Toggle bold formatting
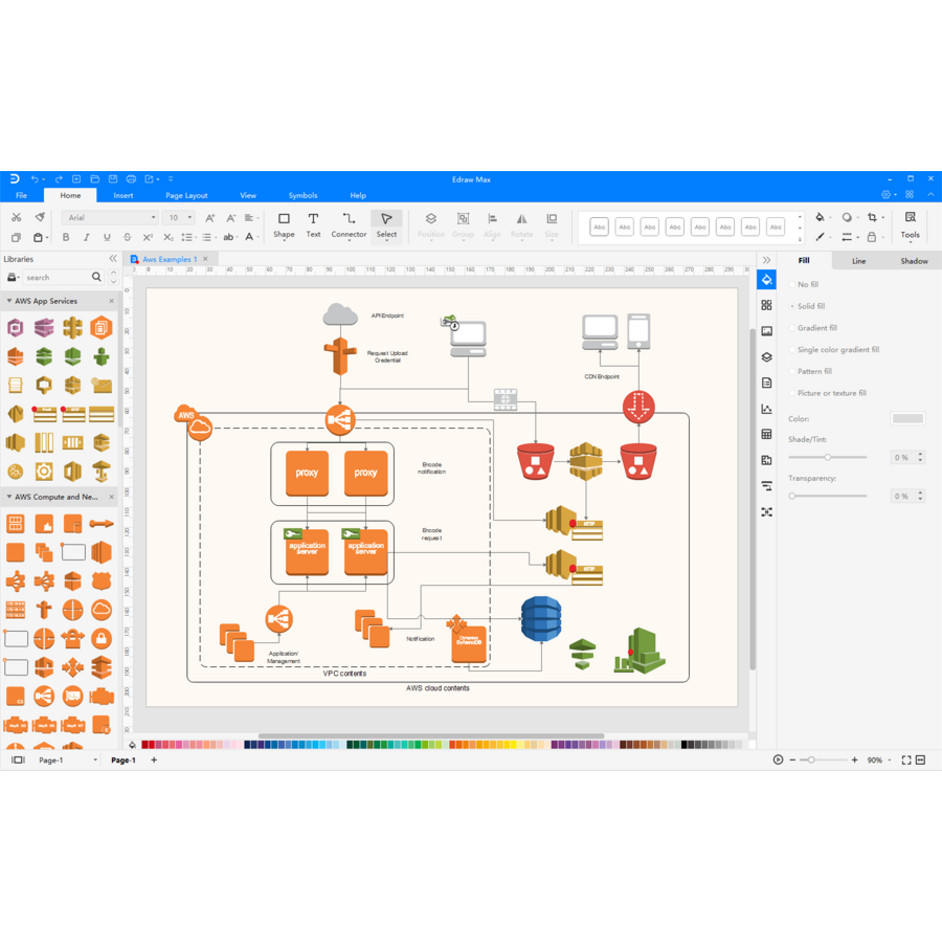This screenshot has width=942, height=942. point(66,237)
